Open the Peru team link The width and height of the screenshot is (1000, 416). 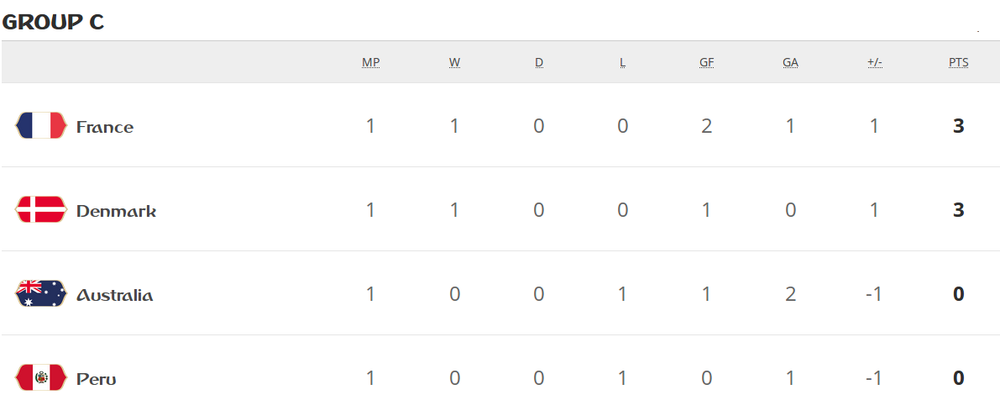click(x=96, y=380)
